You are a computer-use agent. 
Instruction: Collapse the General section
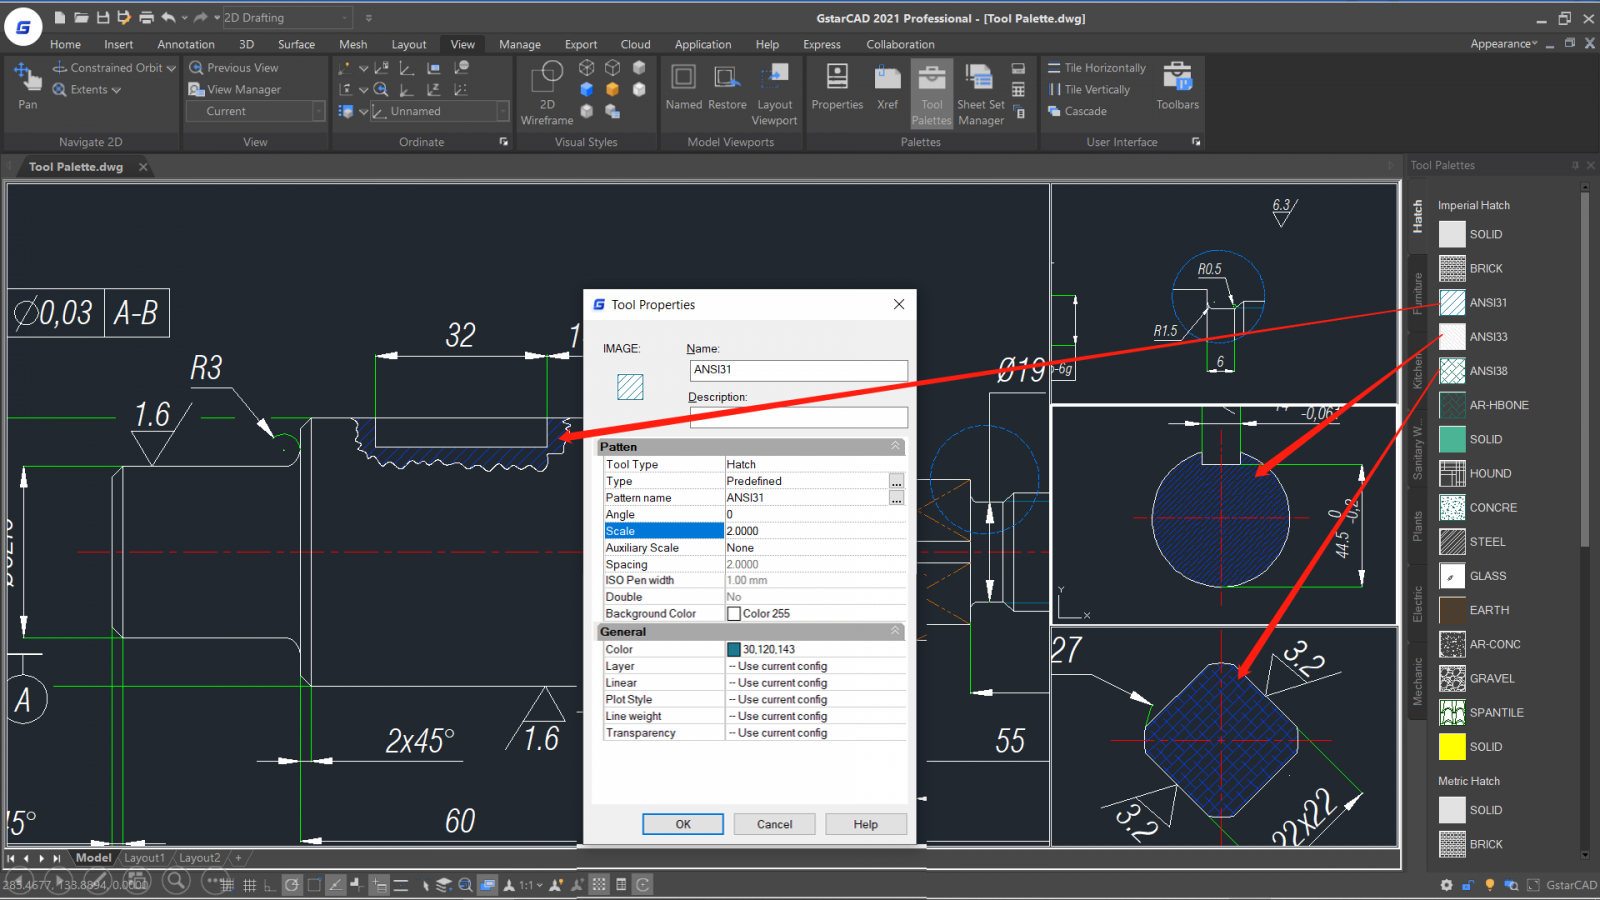[896, 632]
